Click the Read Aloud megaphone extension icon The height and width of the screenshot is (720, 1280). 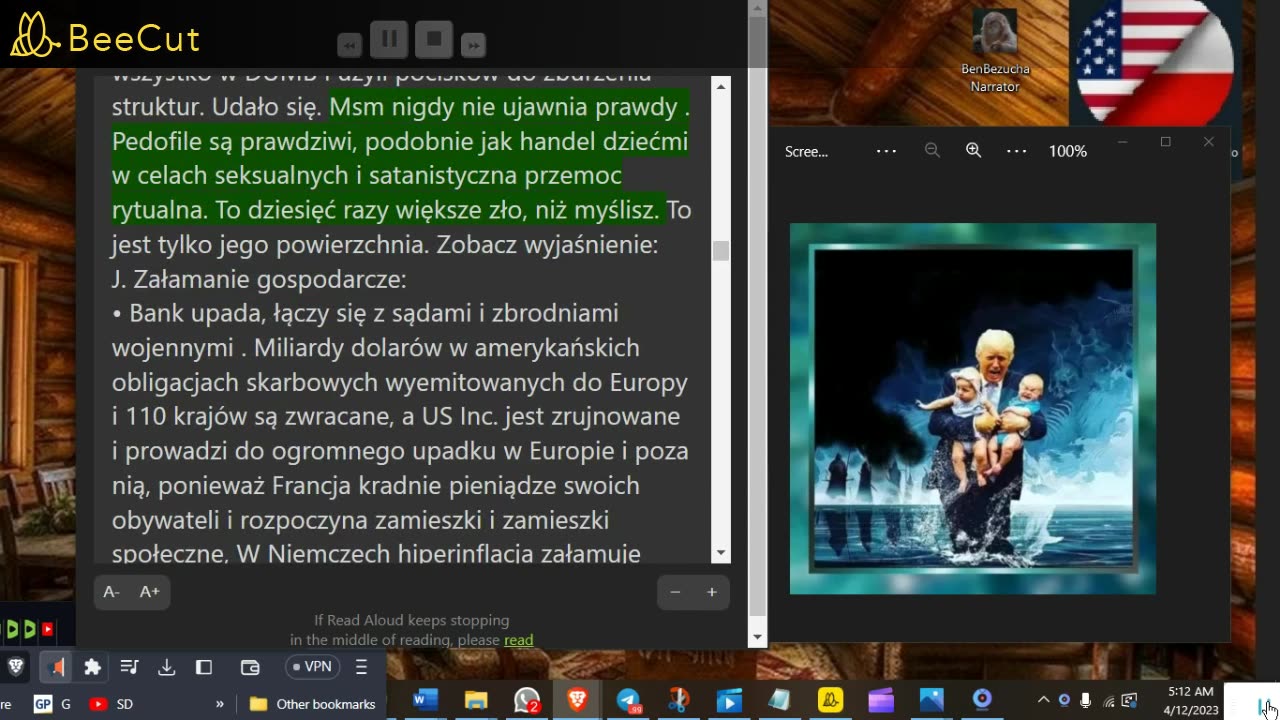click(58, 667)
